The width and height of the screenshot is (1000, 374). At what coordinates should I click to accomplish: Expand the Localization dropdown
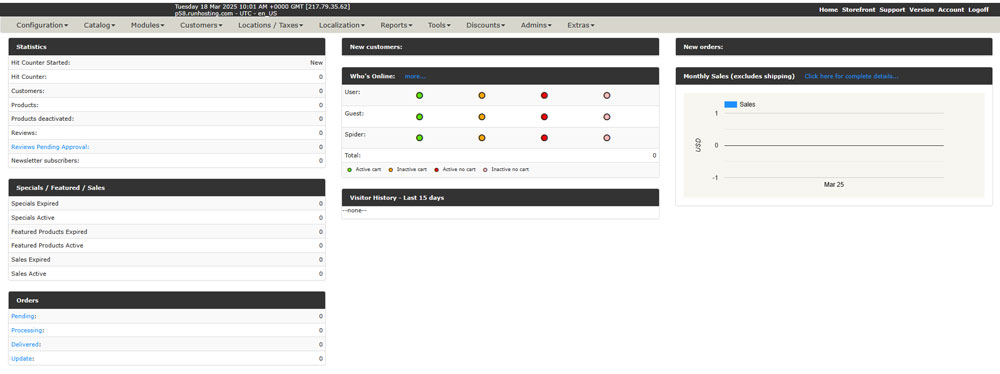[x=342, y=26]
